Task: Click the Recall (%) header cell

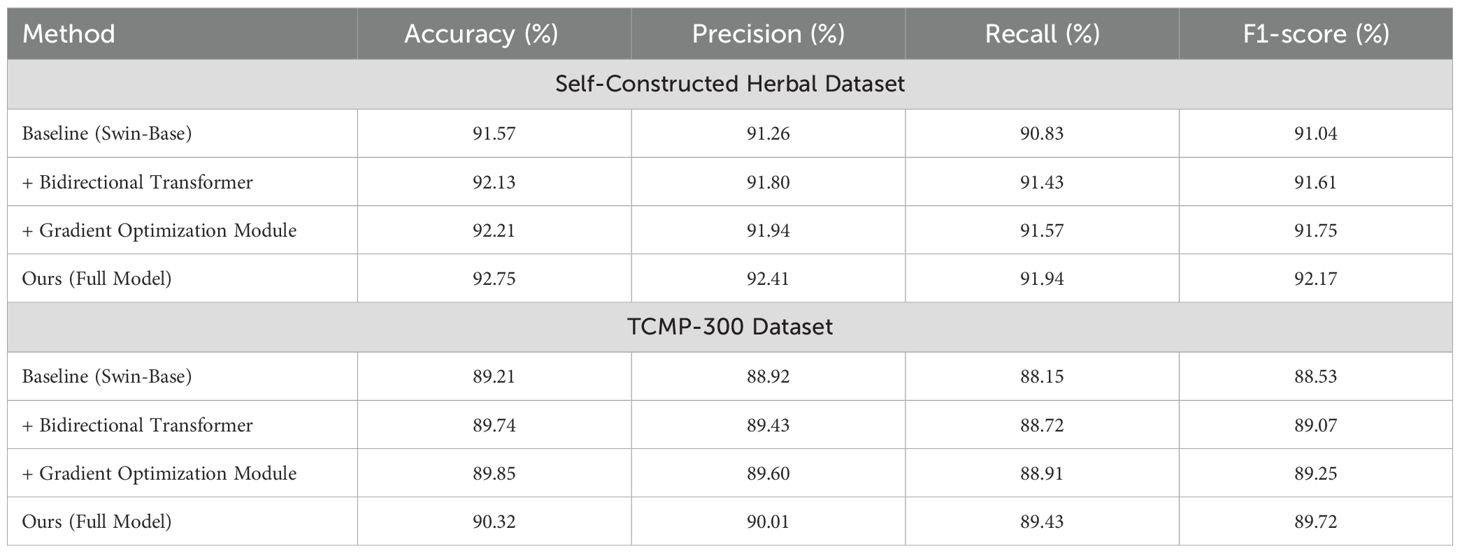Action: [x=1042, y=34]
